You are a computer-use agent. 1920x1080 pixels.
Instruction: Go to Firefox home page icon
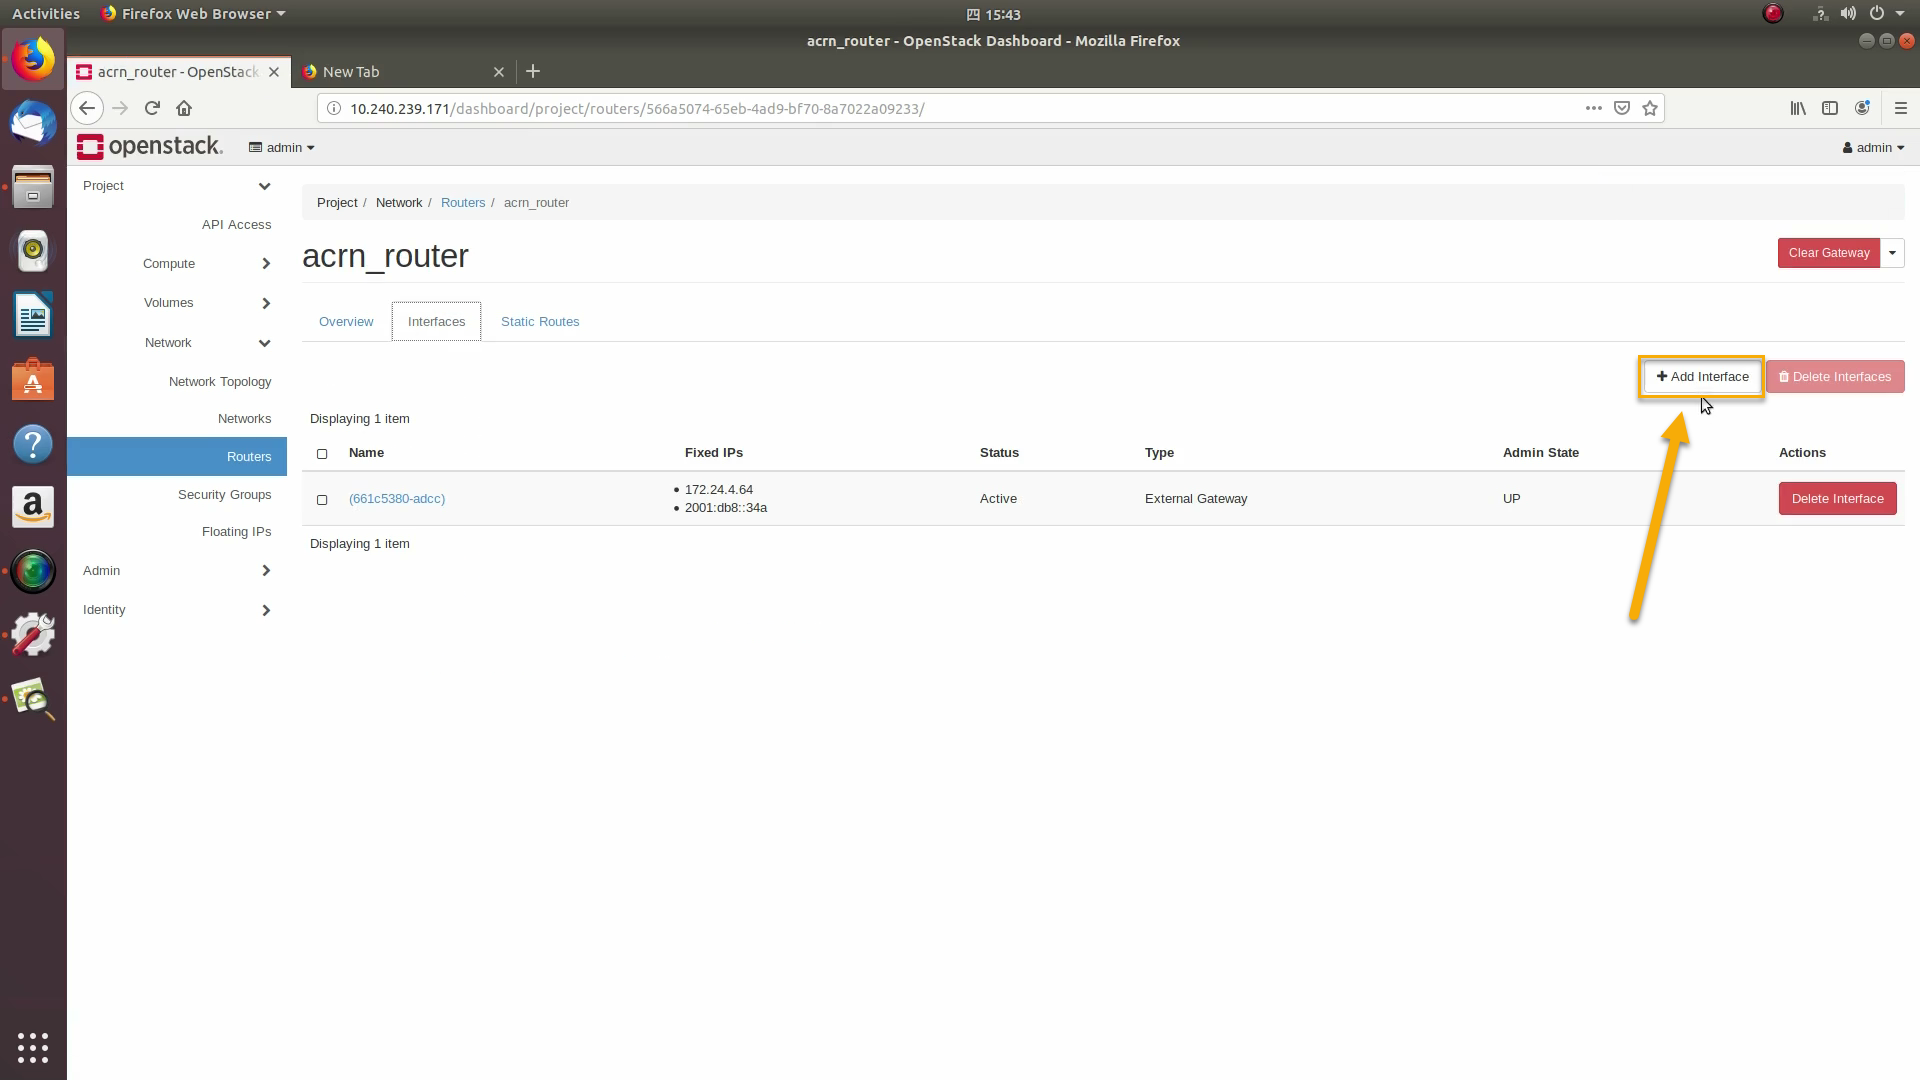pos(184,108)
